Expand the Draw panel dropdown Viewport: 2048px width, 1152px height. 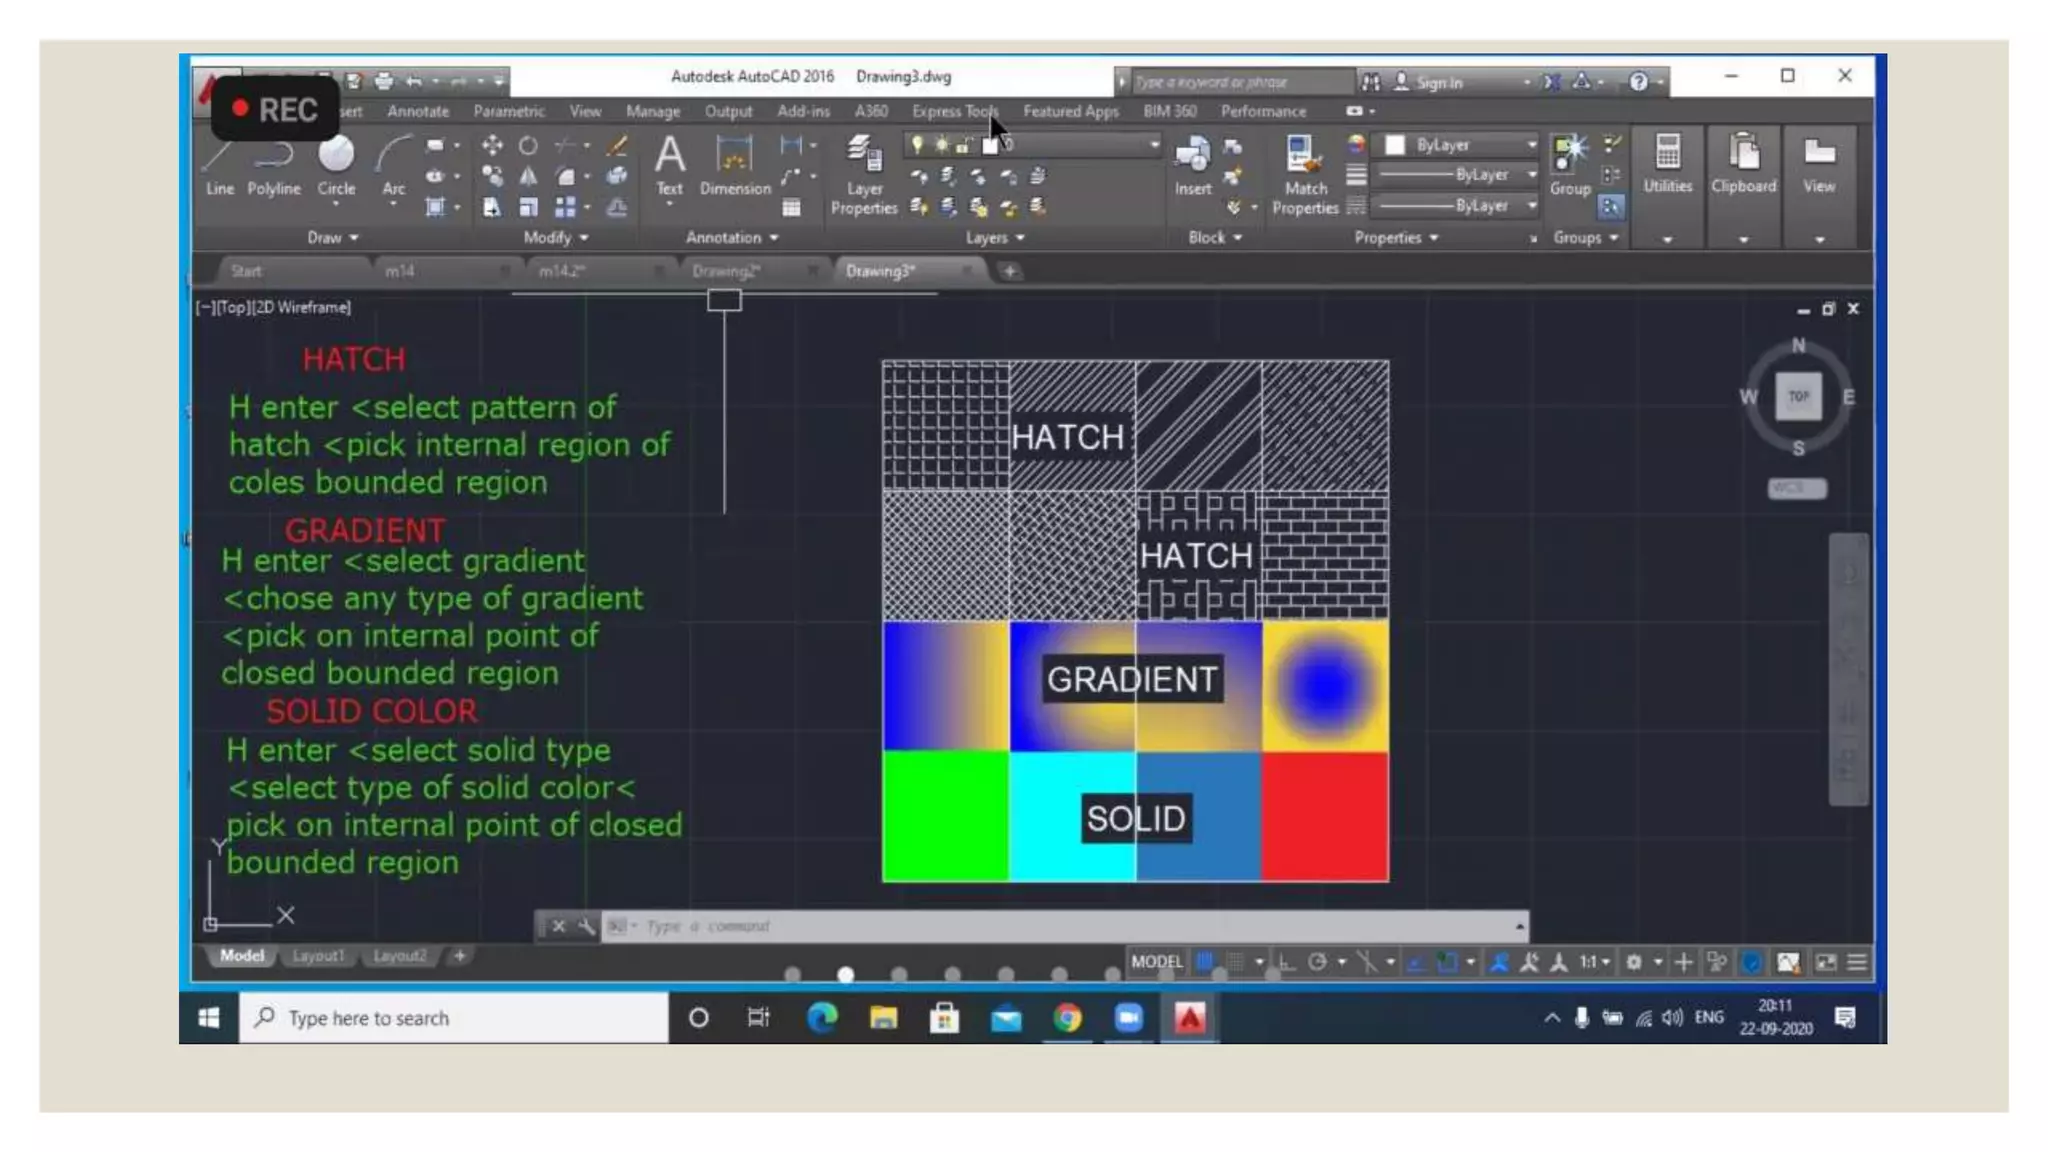(x=333, y=238)
